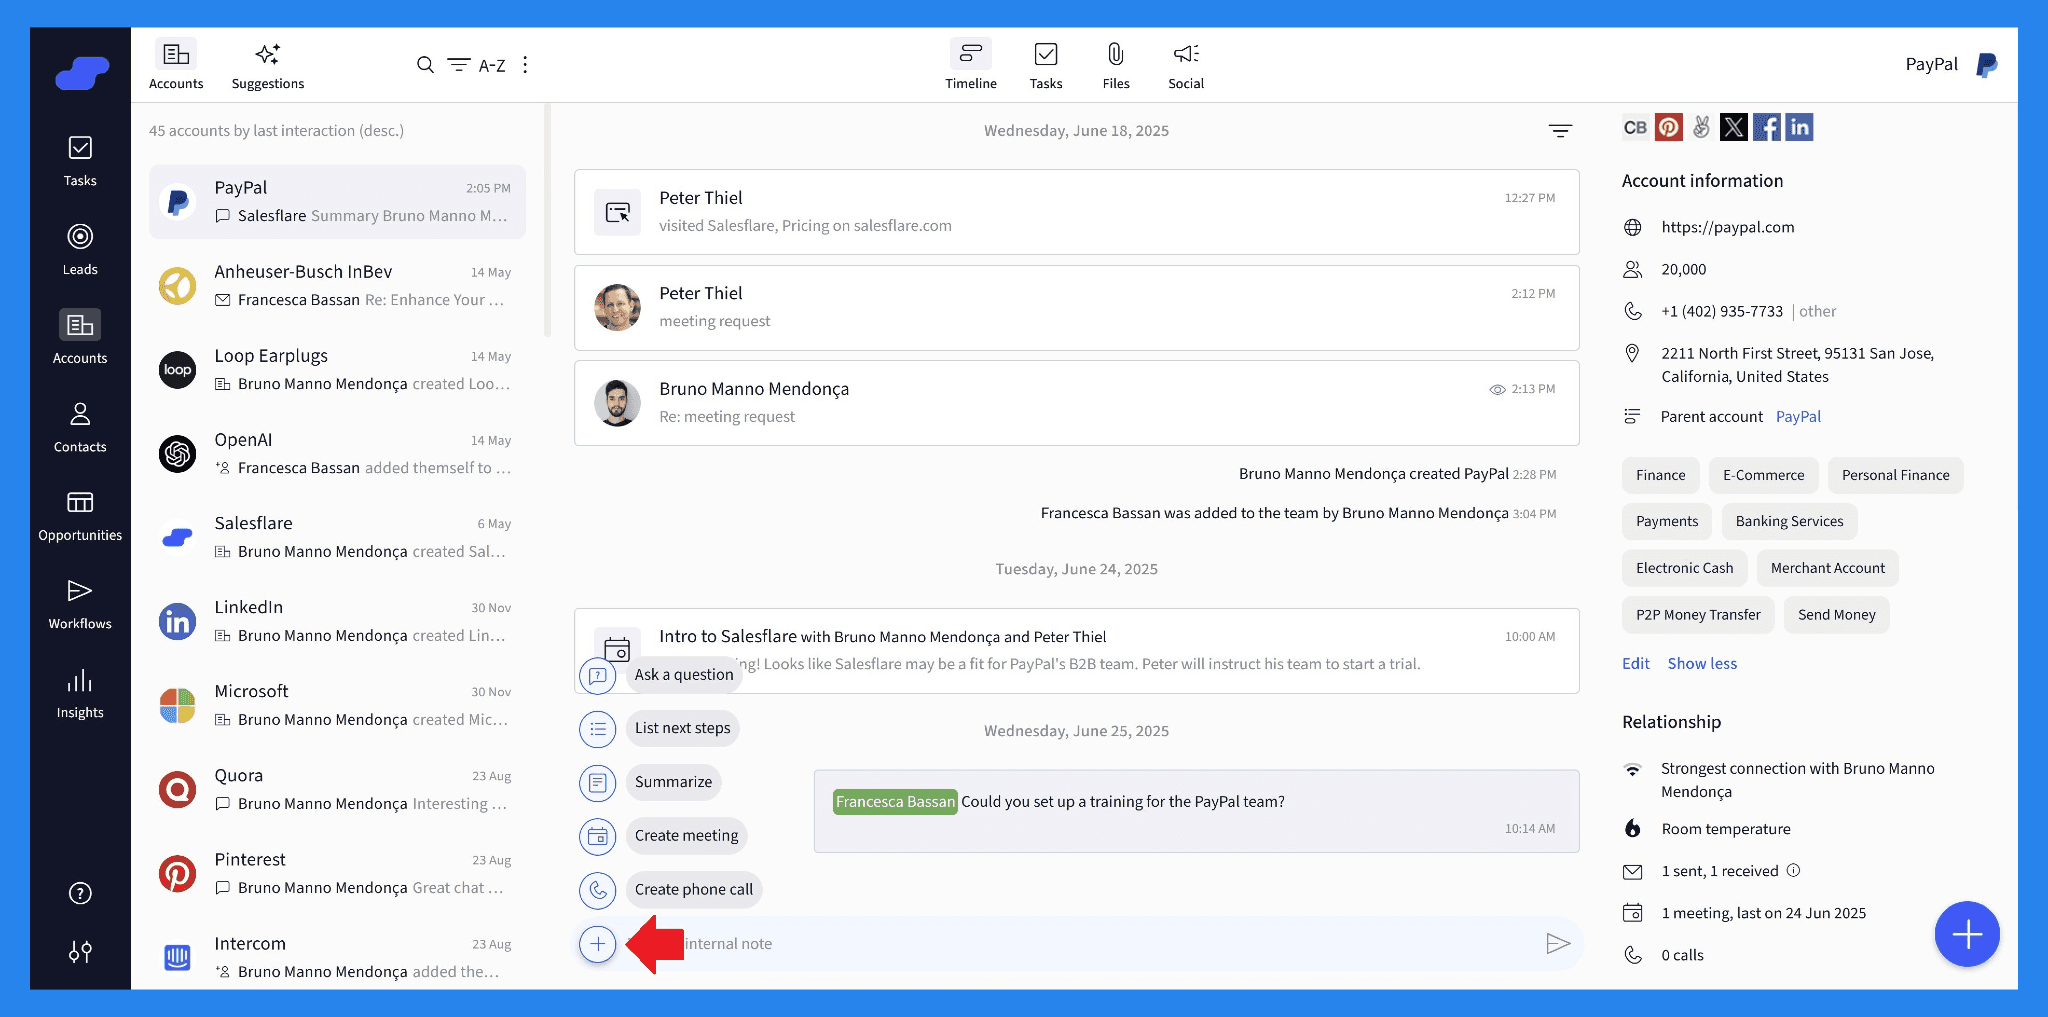Select the Accounts tab at top
Screen dimensions: 2048x1017
176,66
